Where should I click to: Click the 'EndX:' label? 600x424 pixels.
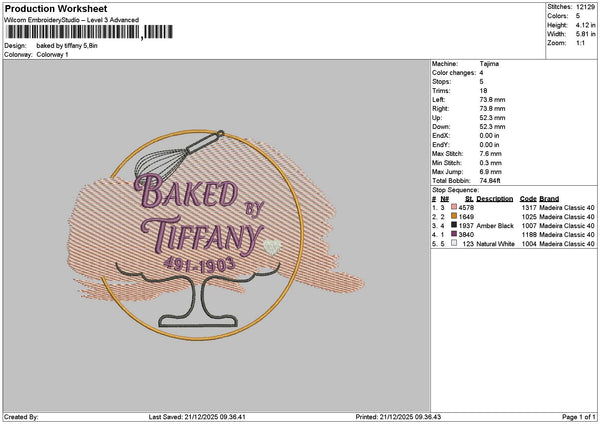point(441,136)
